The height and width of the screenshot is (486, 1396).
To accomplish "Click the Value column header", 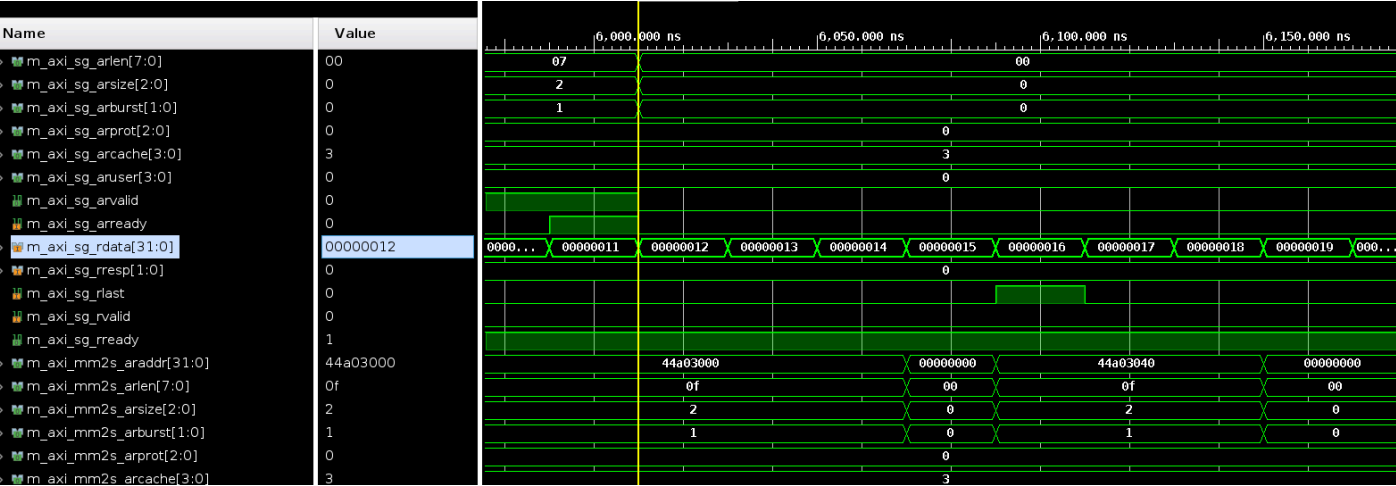I will (354, 33).
